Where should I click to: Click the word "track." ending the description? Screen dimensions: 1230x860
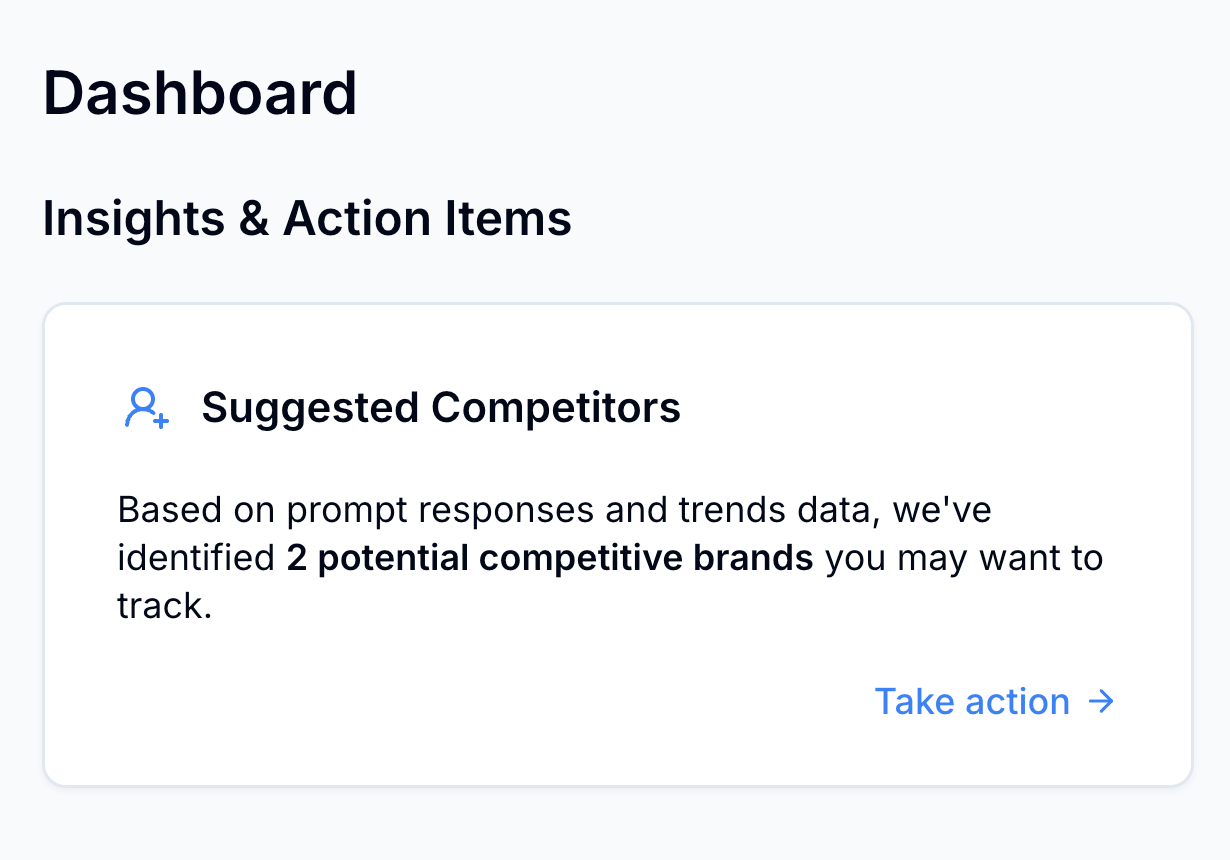(165, 606)
